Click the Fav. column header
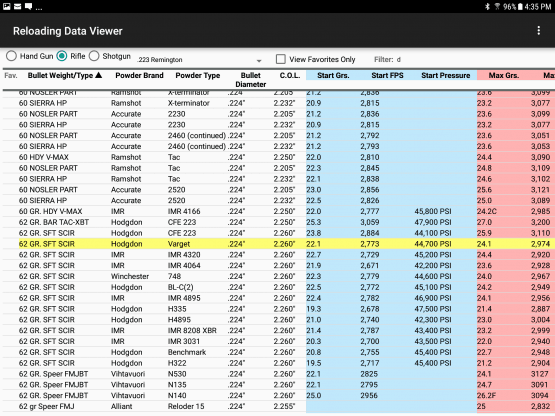Viewport: 555px width, 416px height. [x=11, y=75]
